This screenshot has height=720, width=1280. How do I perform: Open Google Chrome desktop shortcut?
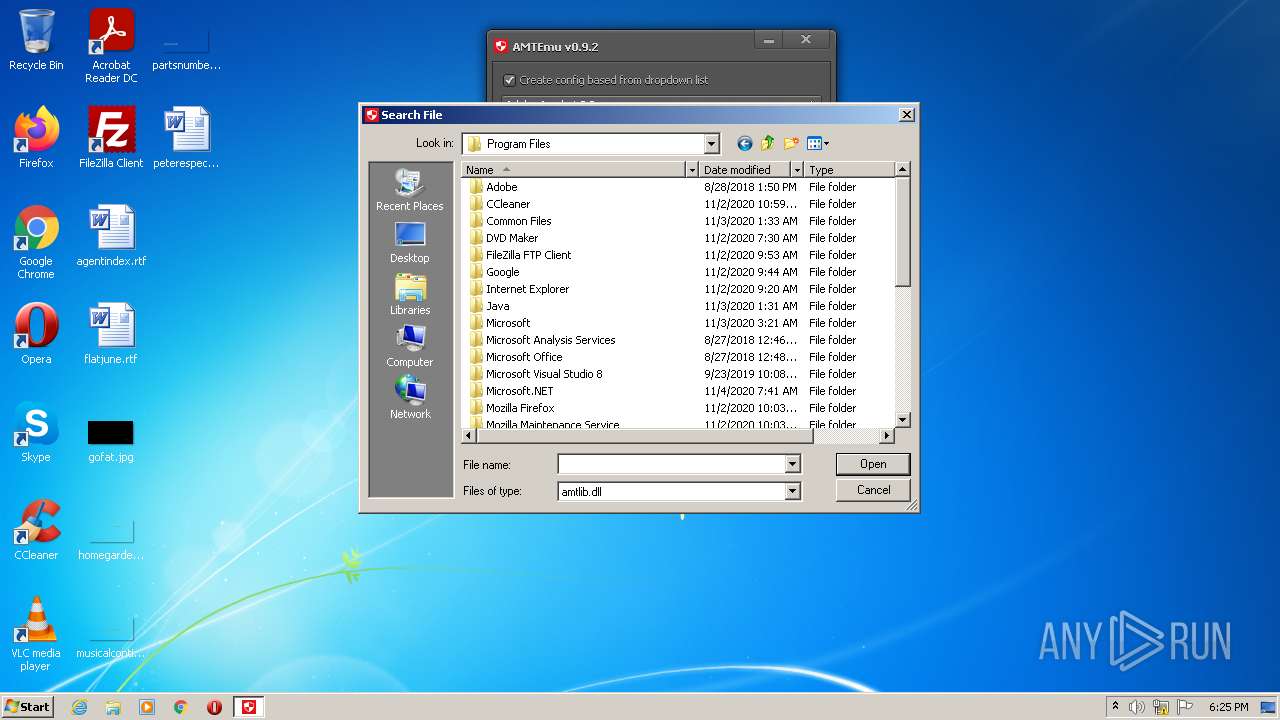pos(36,242)
